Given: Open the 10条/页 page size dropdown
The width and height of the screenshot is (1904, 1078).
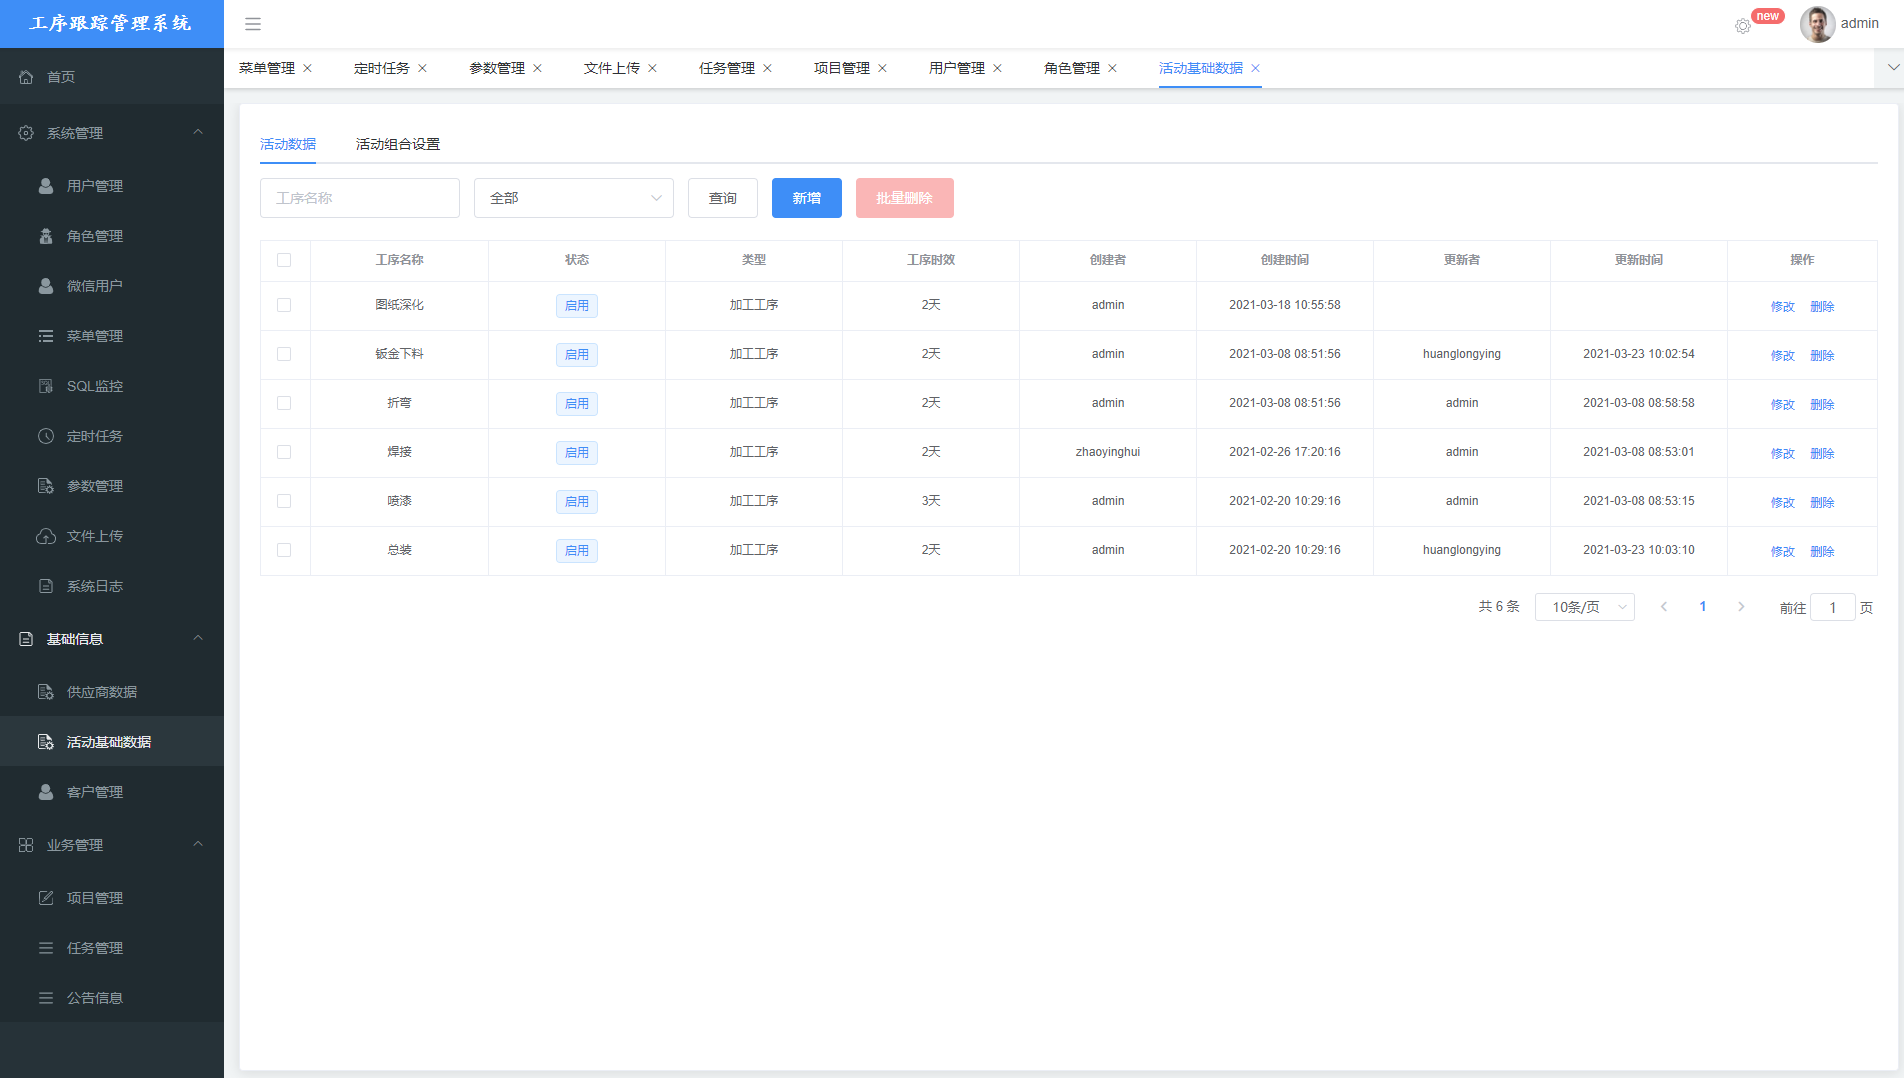Looking at the screenshot, I should tap(1585, 607).
